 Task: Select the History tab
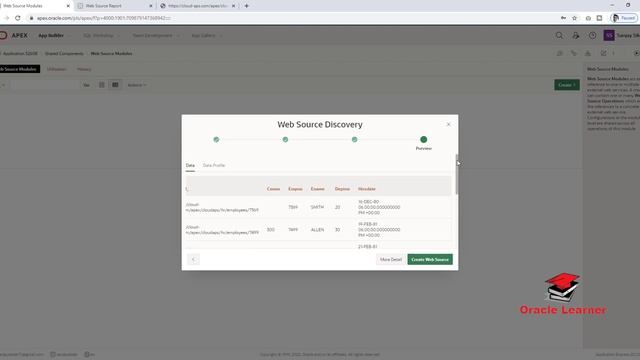(x=84, y=69)
